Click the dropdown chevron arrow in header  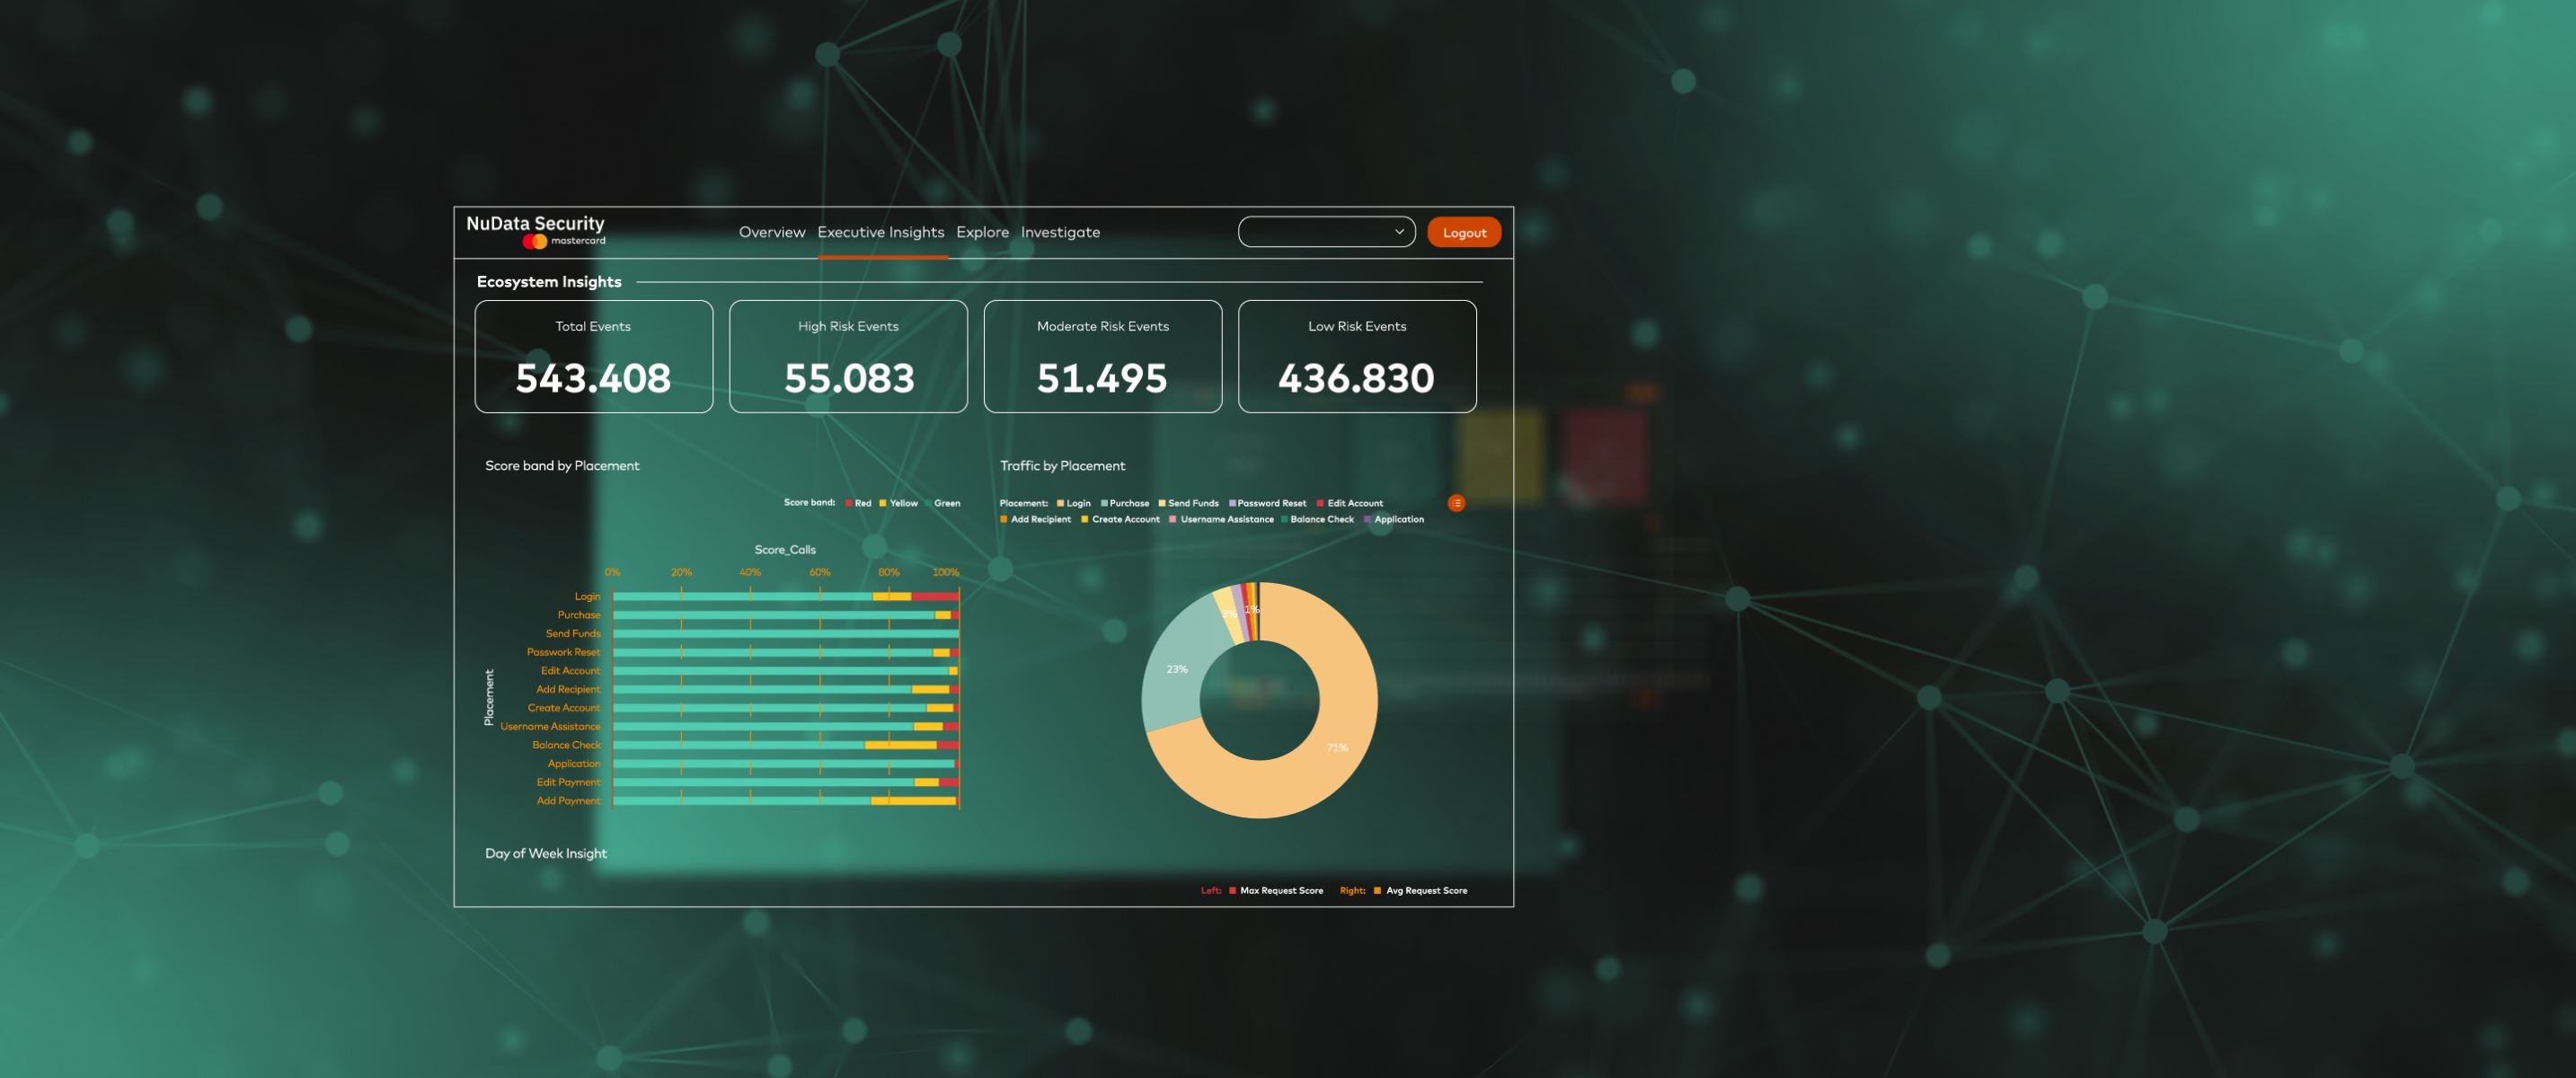click(1399, 232)
